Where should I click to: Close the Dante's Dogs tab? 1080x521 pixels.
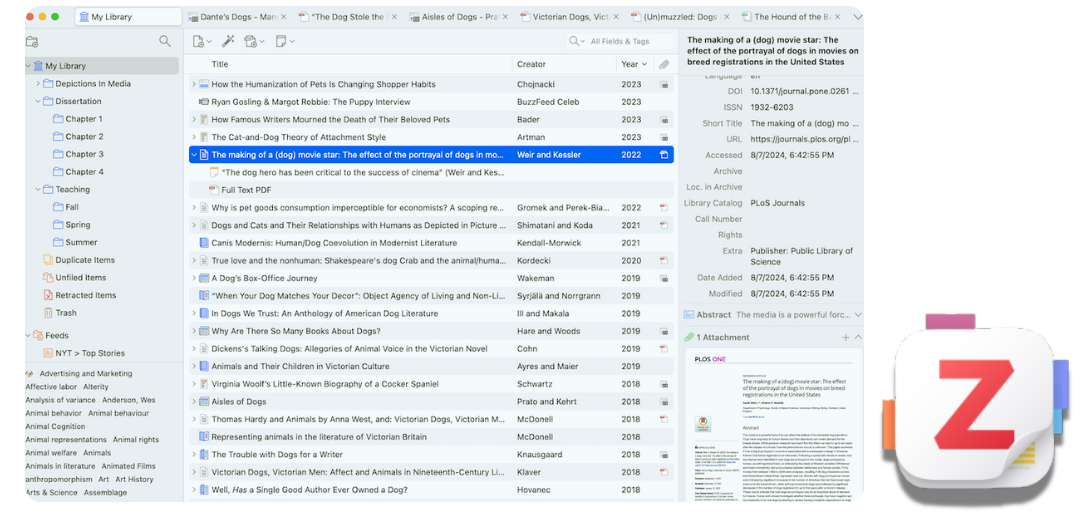(x=283, y=17)
